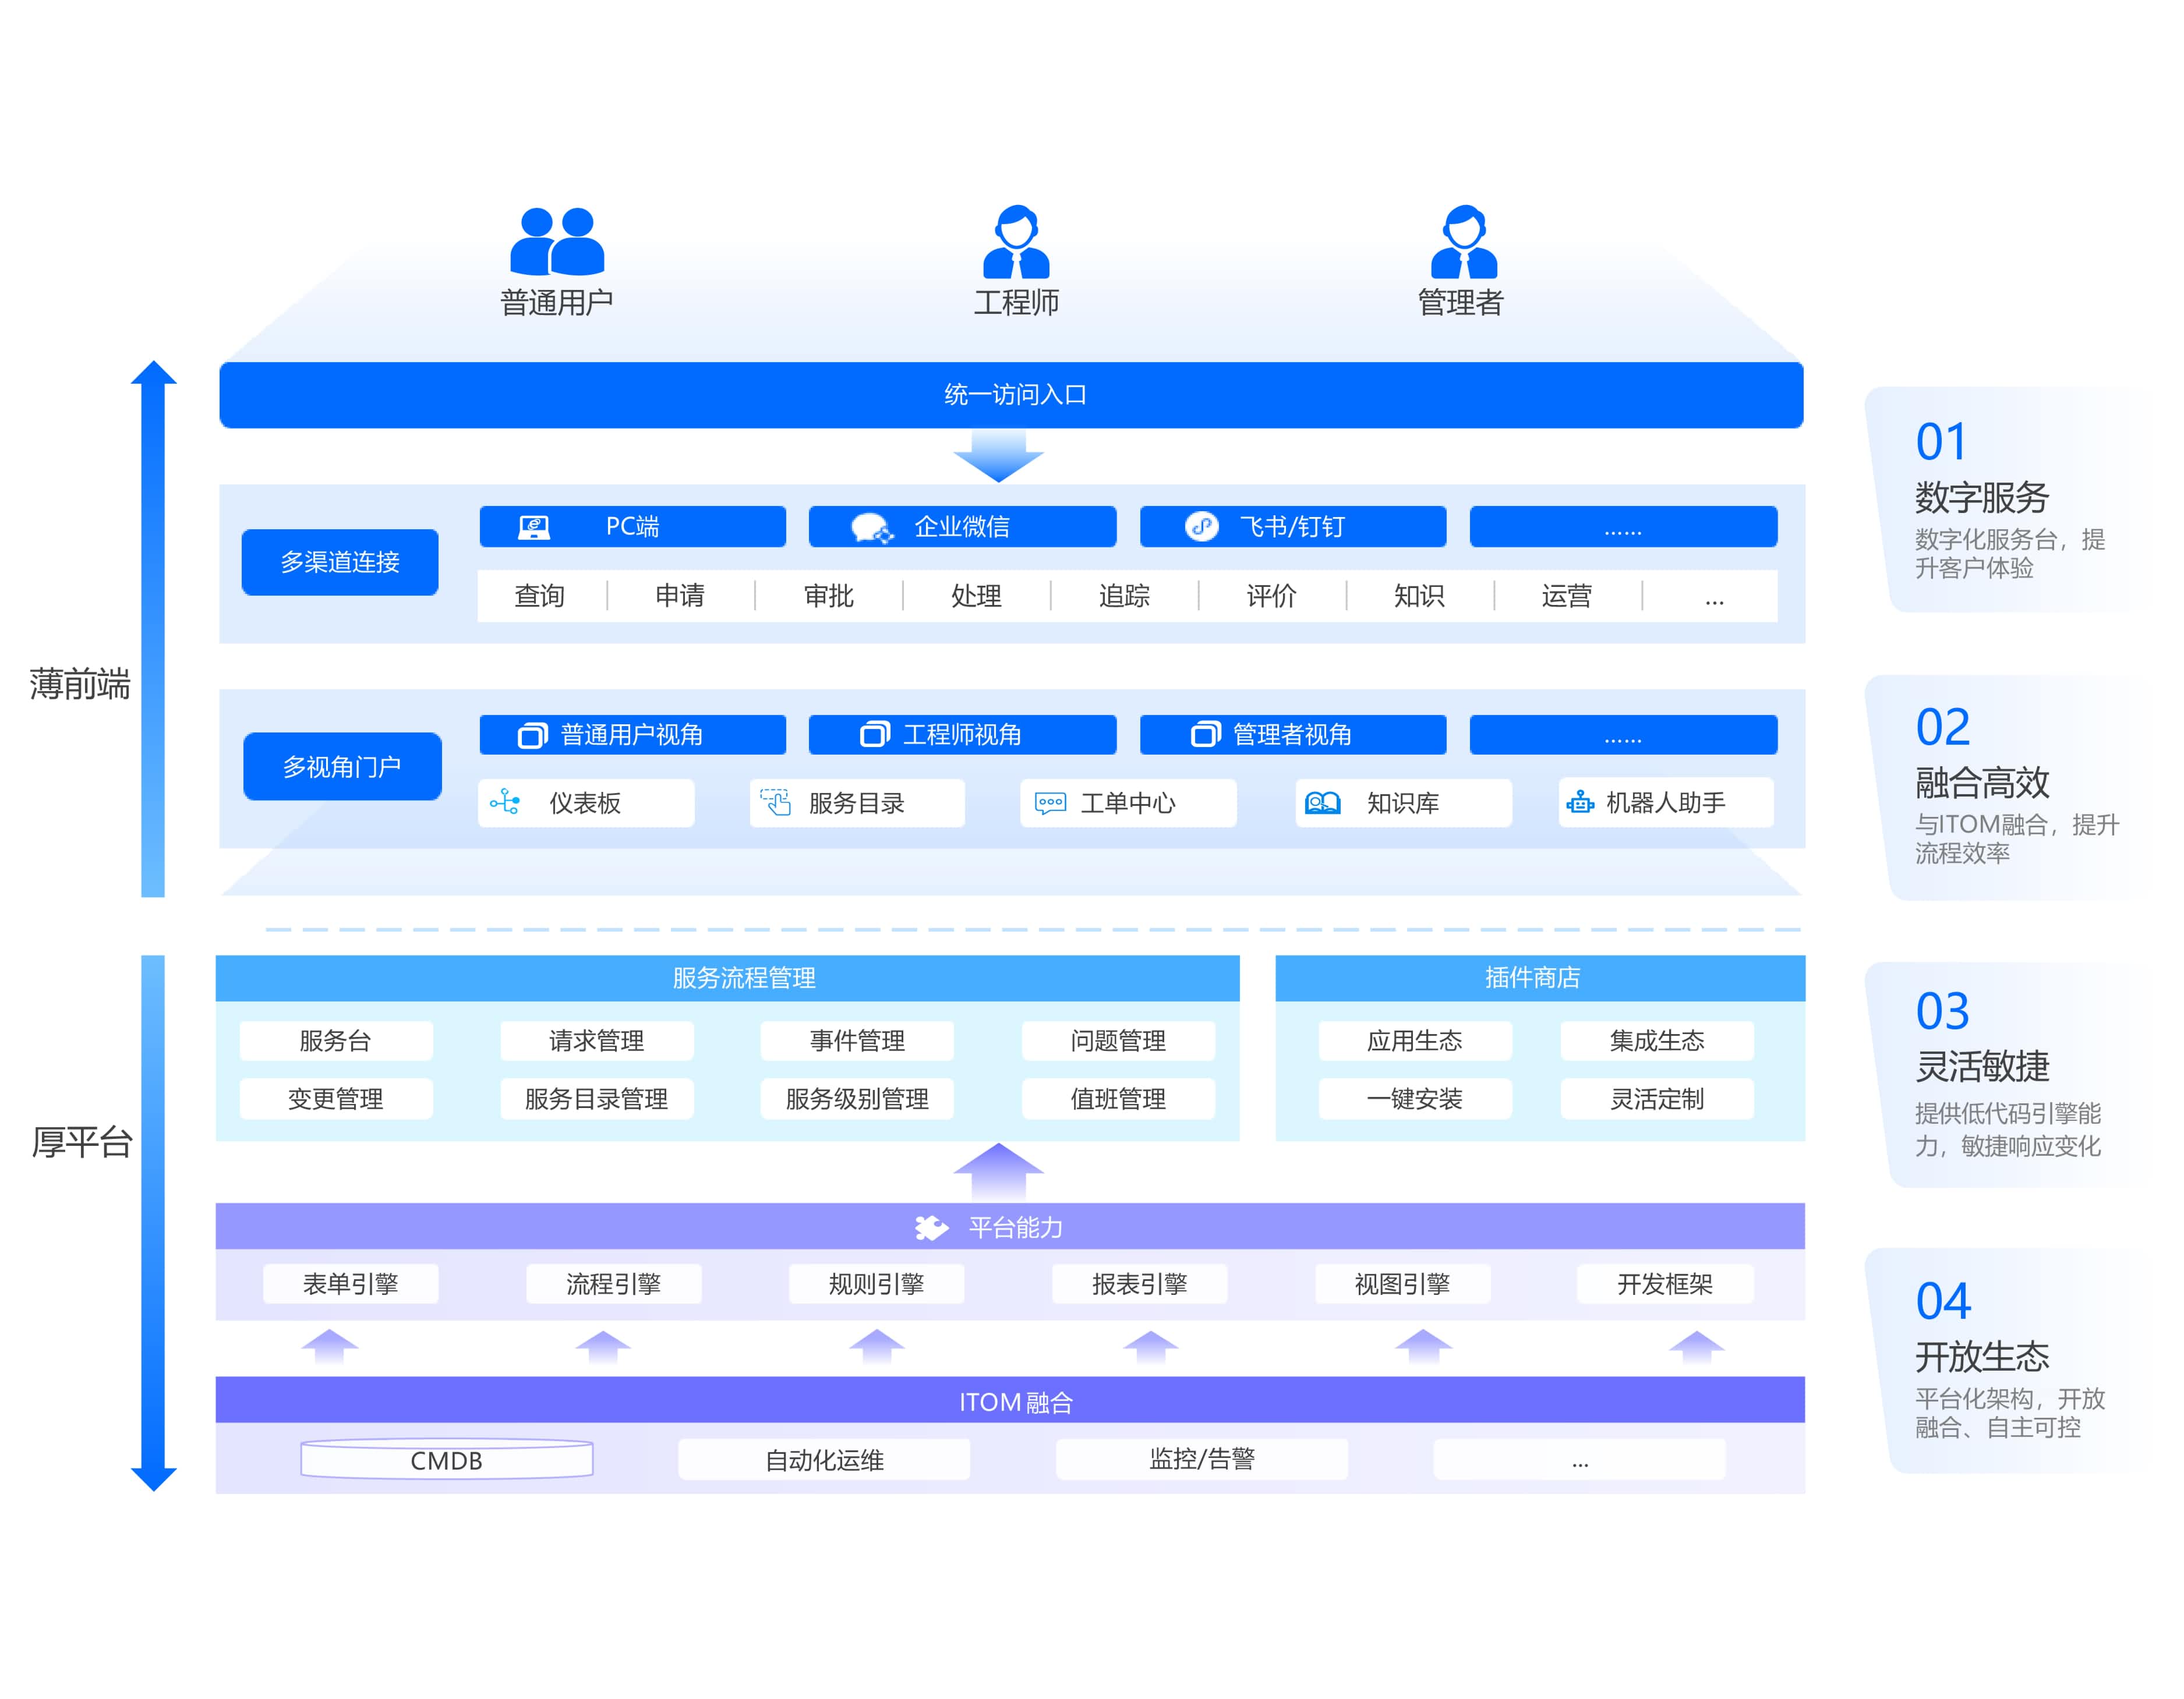Open the 仪表板 dashboard icon
This screenshot has height=1699, width=2184.
click(505, 802)
